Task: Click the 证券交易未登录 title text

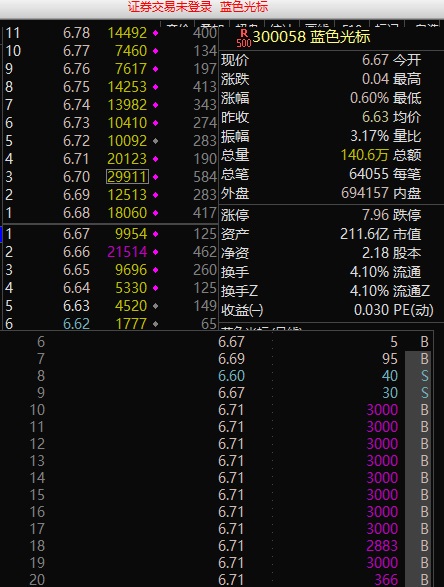Action: pyautogui.click(x=170, y=7)
